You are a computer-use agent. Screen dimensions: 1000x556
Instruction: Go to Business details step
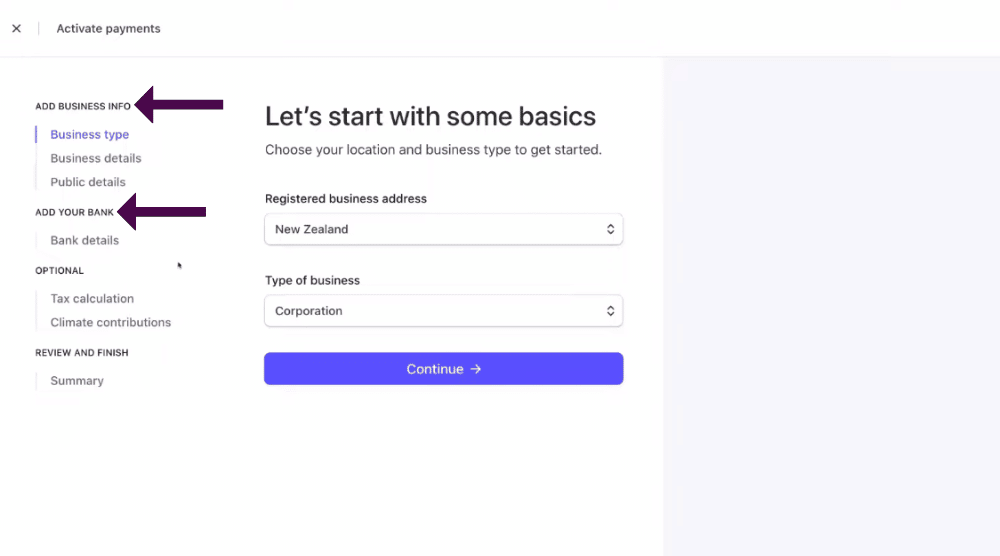click(x=96, y=158)
